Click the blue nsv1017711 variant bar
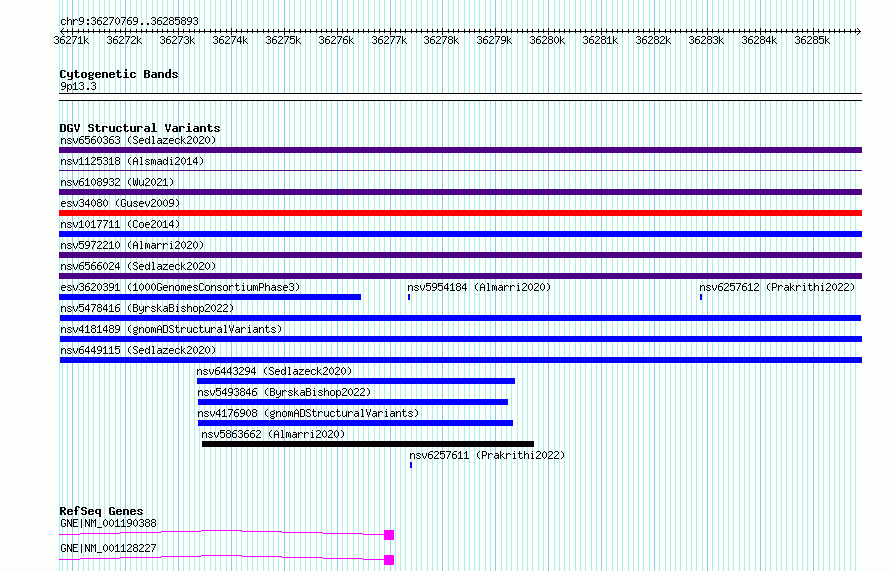 (460, 234)
